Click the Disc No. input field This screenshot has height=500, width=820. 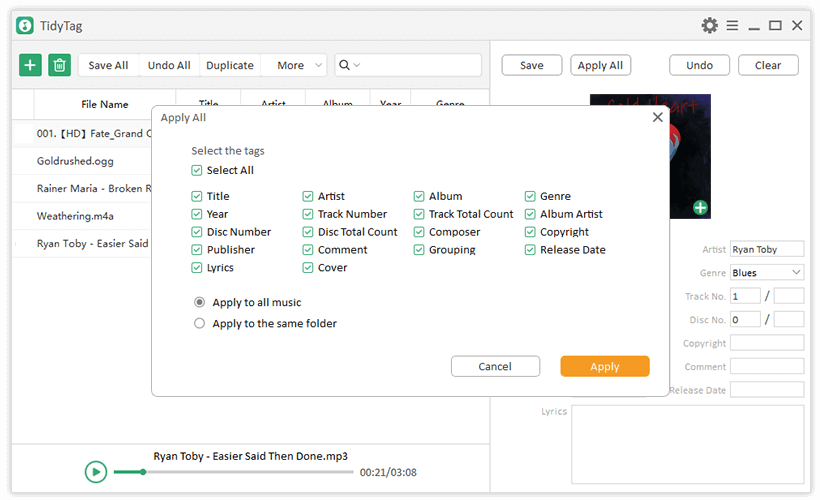[x=745, y=320]
